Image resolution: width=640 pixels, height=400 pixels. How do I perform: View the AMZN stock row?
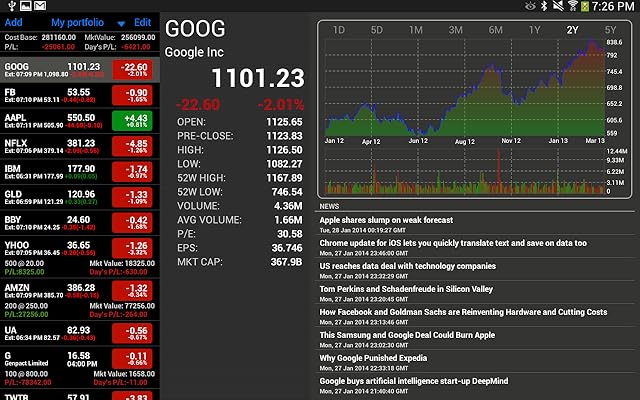(80, 299)
